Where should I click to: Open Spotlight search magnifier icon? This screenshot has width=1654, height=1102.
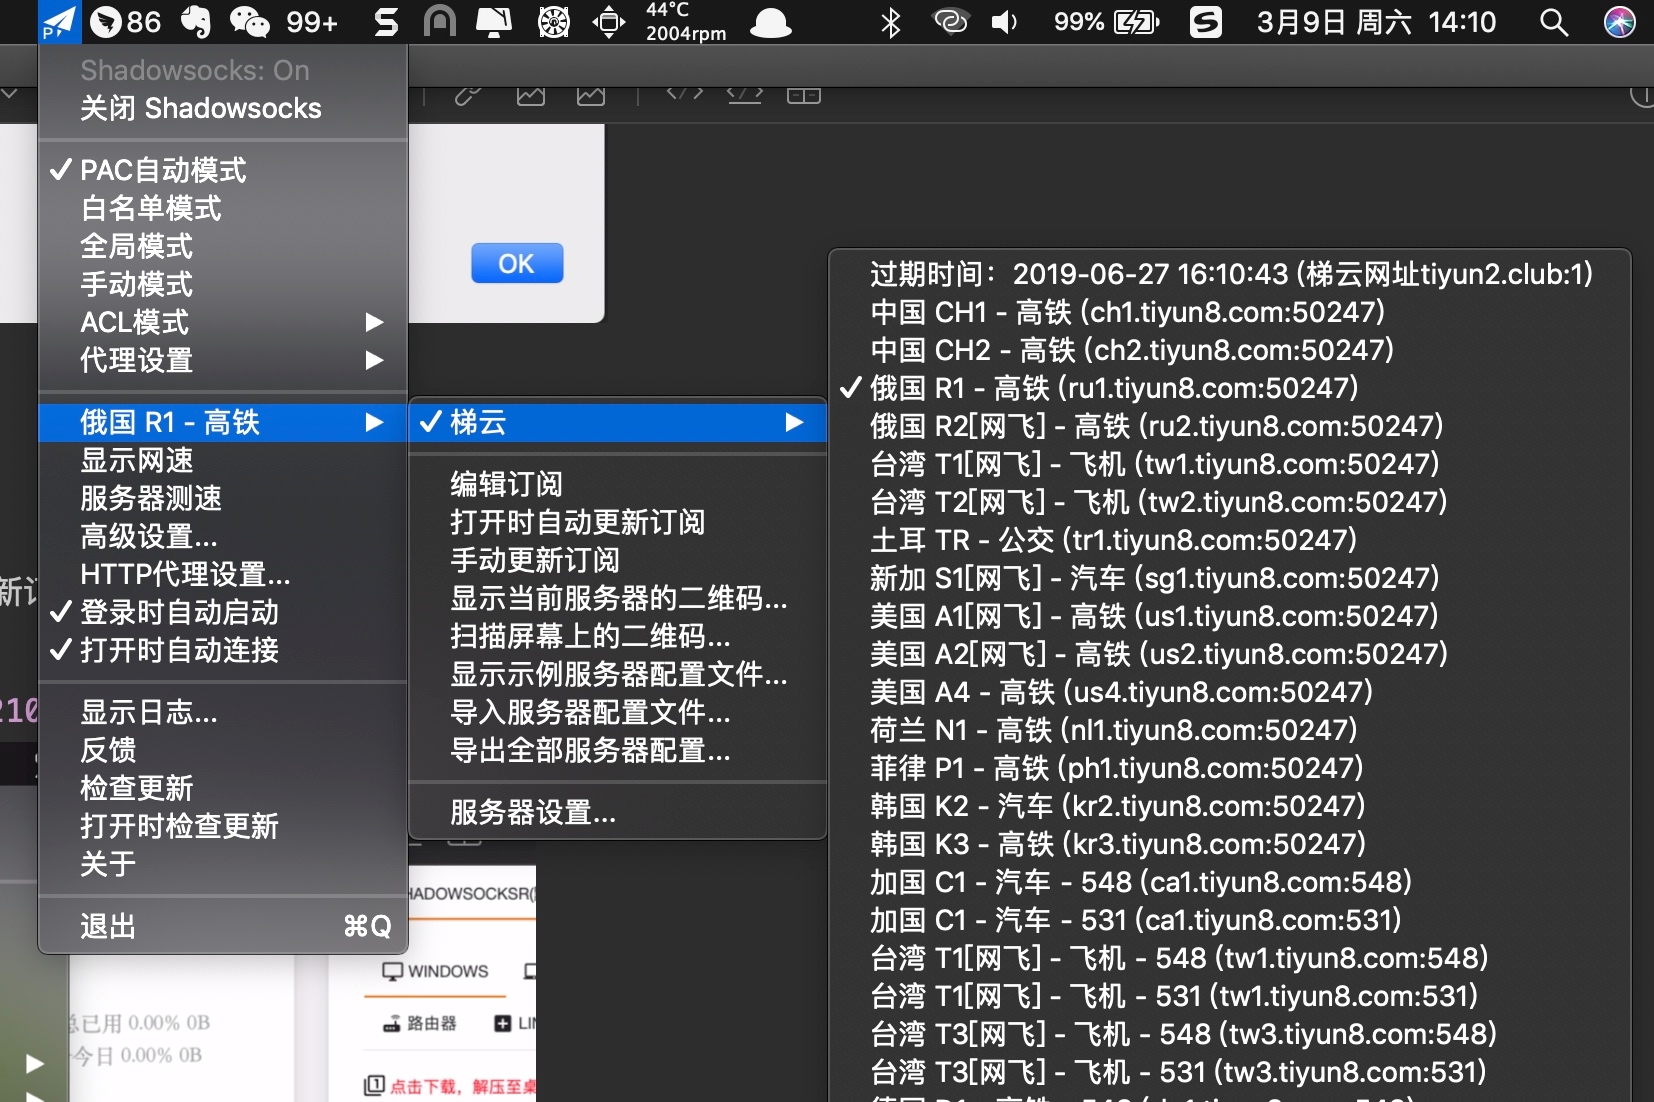(x=1553, y=22)
